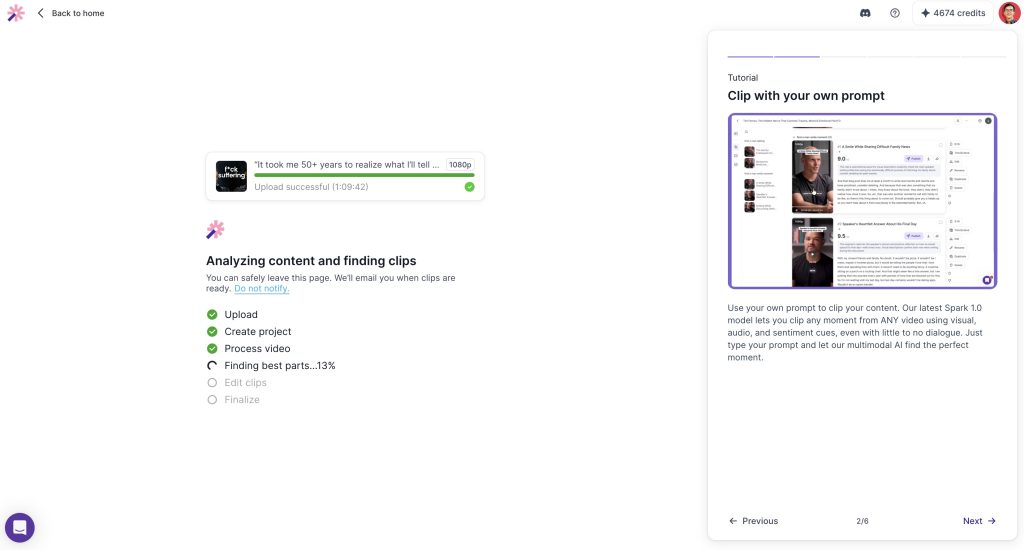Click the back arrow chevron icon

pyautogui.click(x=41, y=13)
